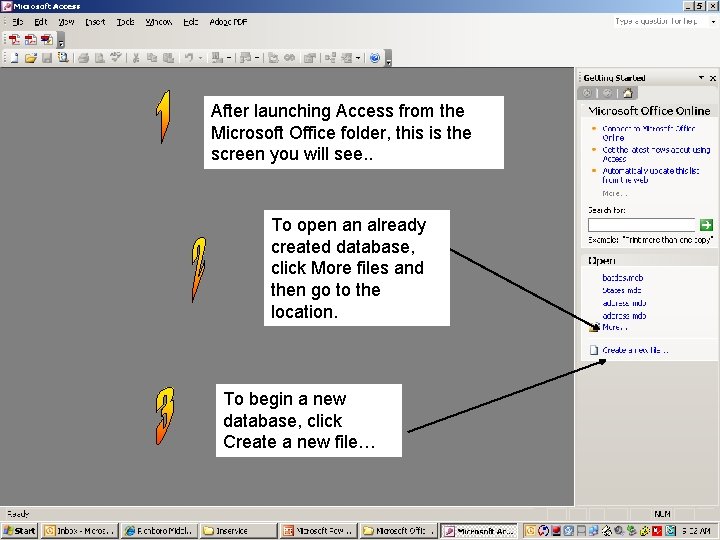Image resolution: width=720 pixels, height=540 pixels.
Task: Click Convert to Adobe PDF icon
Action: pyautogui.click(x=14, y=39)
